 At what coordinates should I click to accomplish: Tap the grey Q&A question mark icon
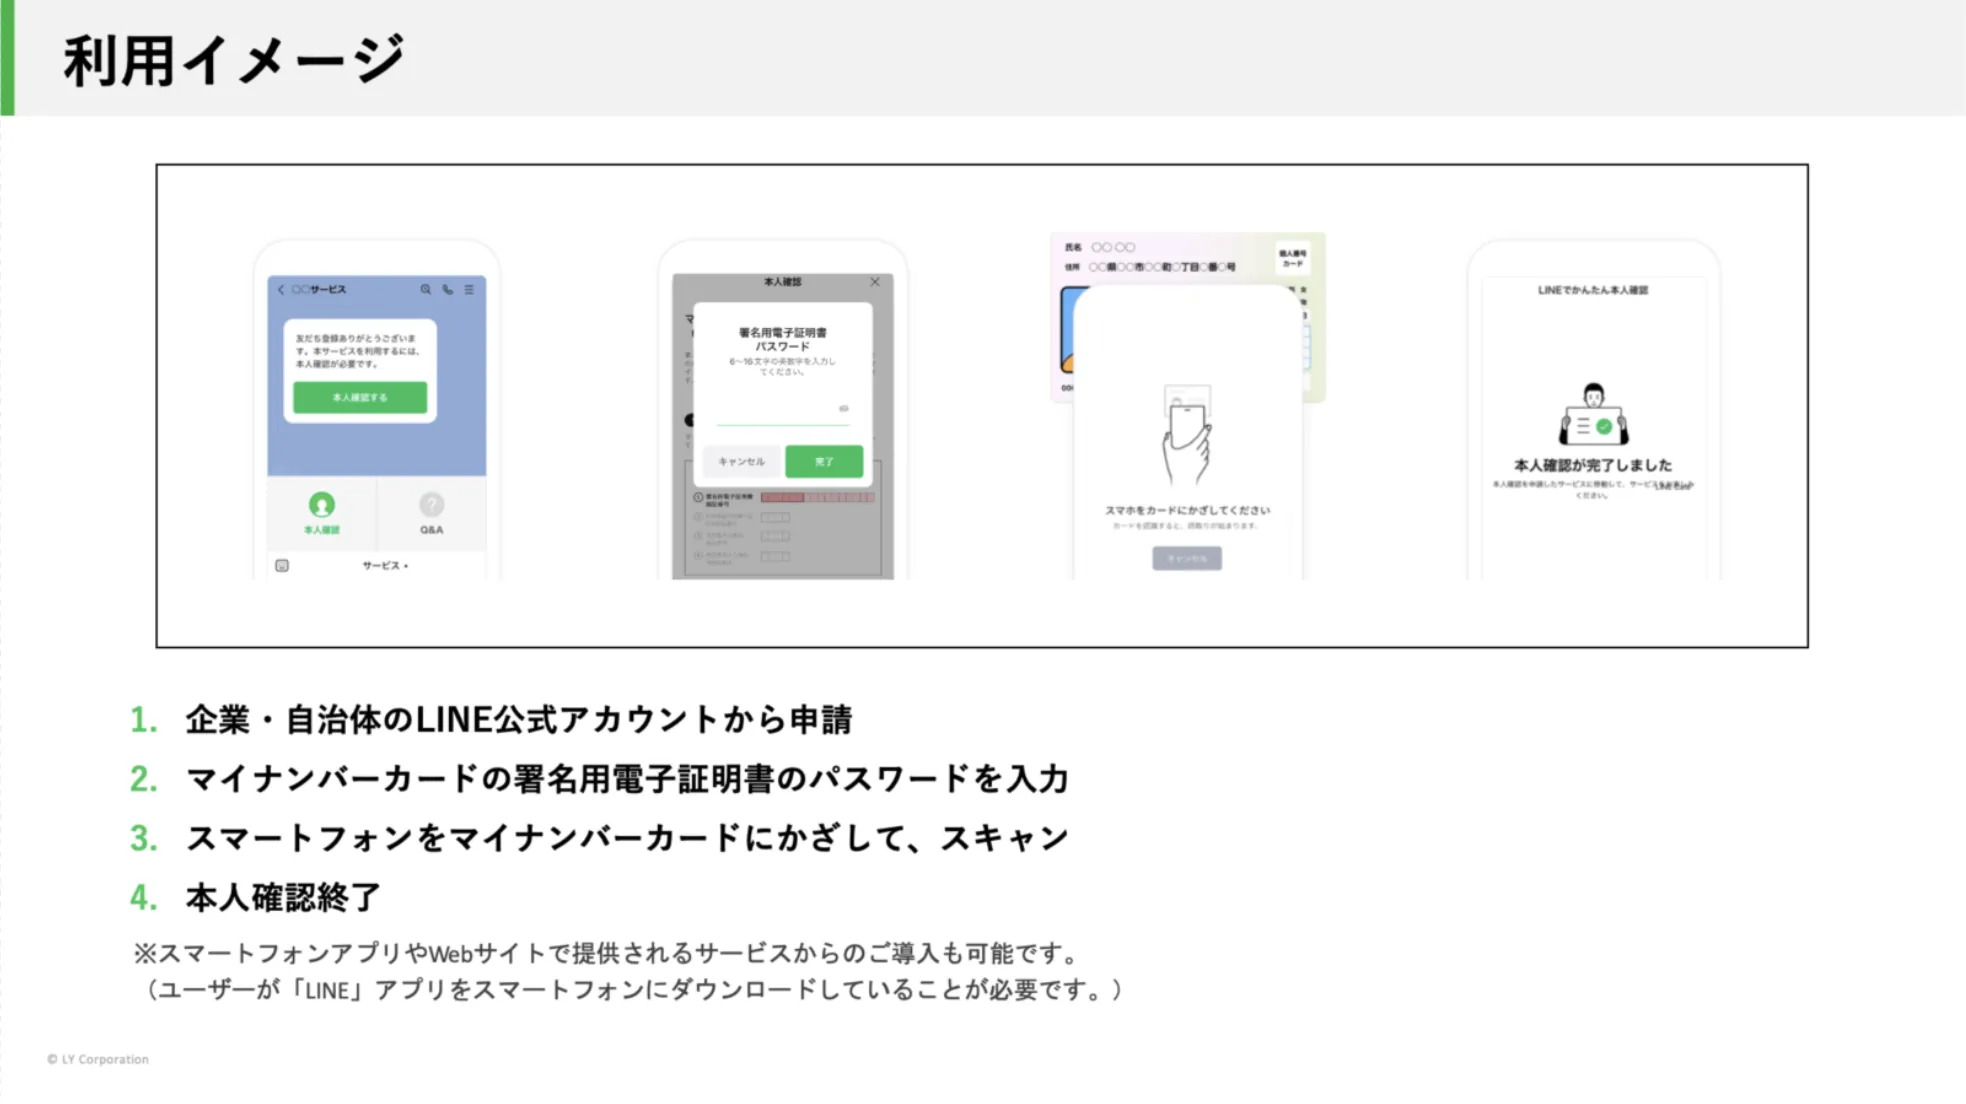click(x=431, y=505)
